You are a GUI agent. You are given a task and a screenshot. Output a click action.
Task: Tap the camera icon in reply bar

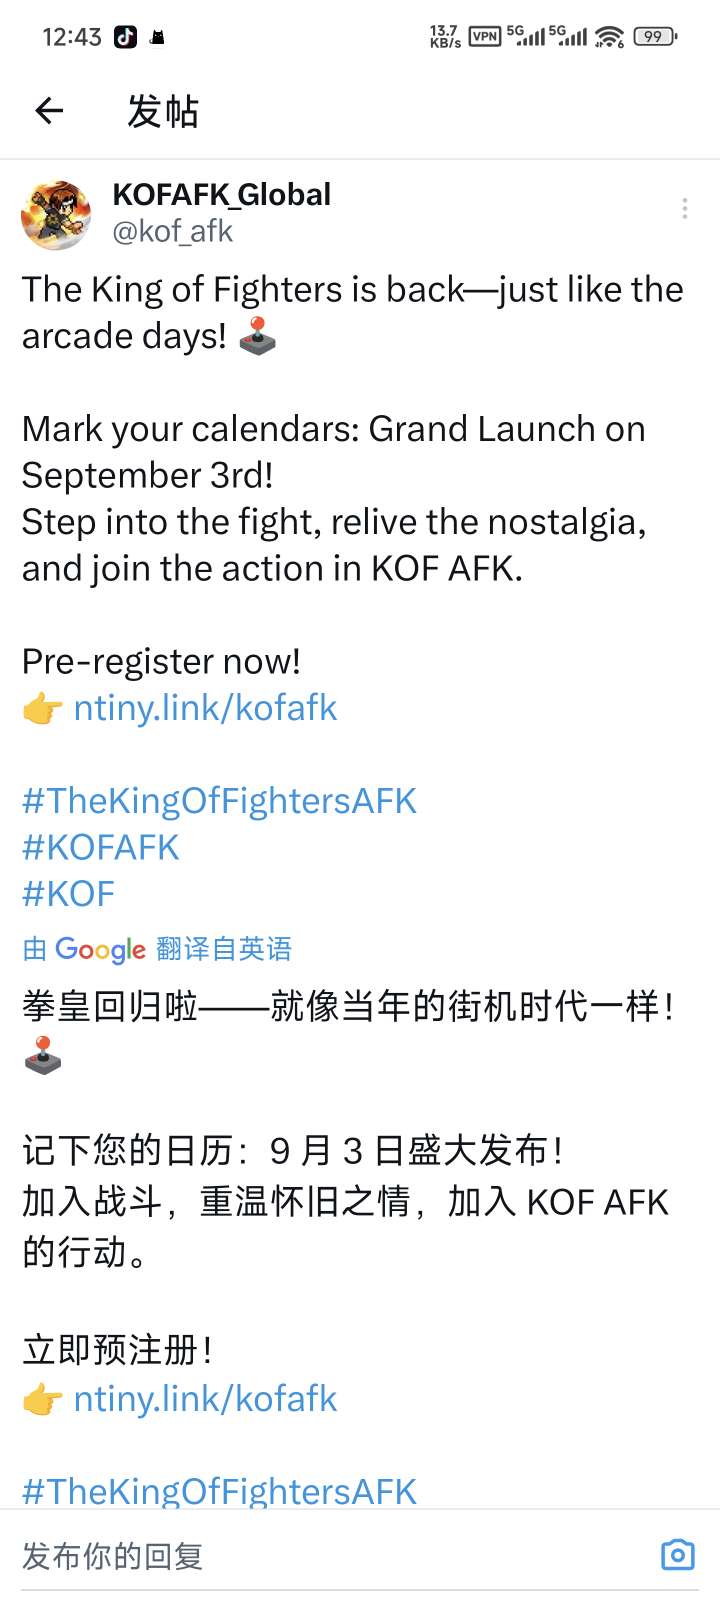(677, 1555)
